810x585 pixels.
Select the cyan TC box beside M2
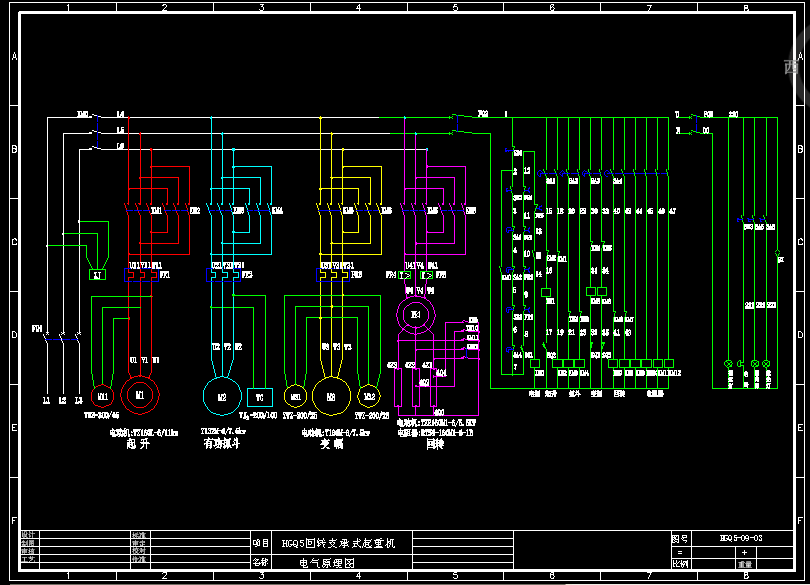pyautogui.click(x=259, y=396)
